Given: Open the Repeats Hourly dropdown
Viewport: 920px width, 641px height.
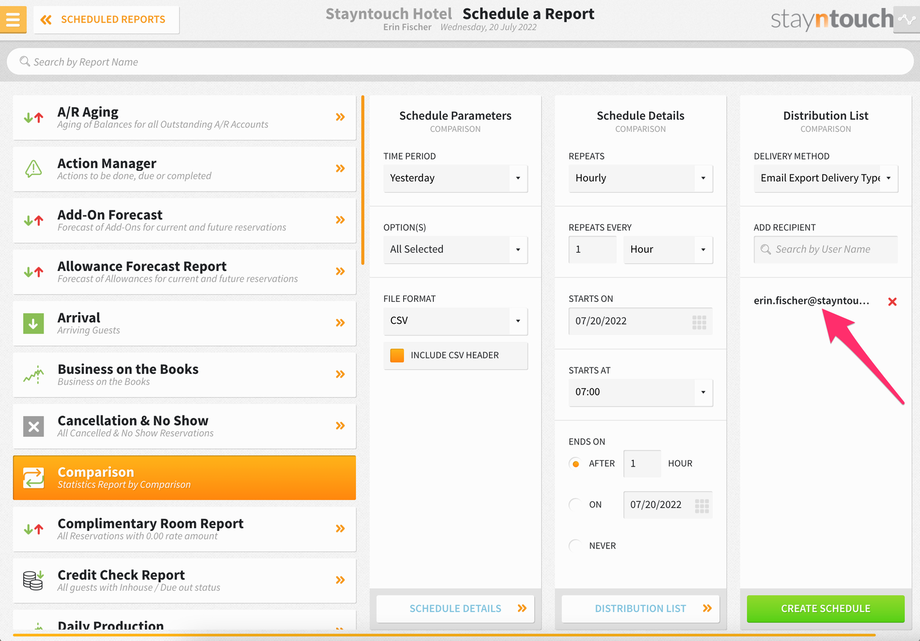Looking at the screenshot, I should (x=640, y=178).
